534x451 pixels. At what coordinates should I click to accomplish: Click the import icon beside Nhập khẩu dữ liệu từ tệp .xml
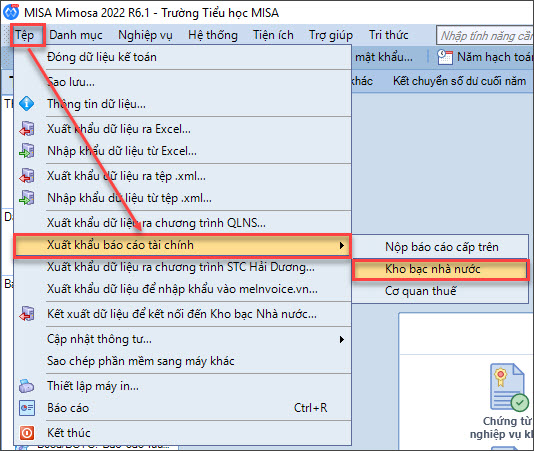click(x=27, y=198)
